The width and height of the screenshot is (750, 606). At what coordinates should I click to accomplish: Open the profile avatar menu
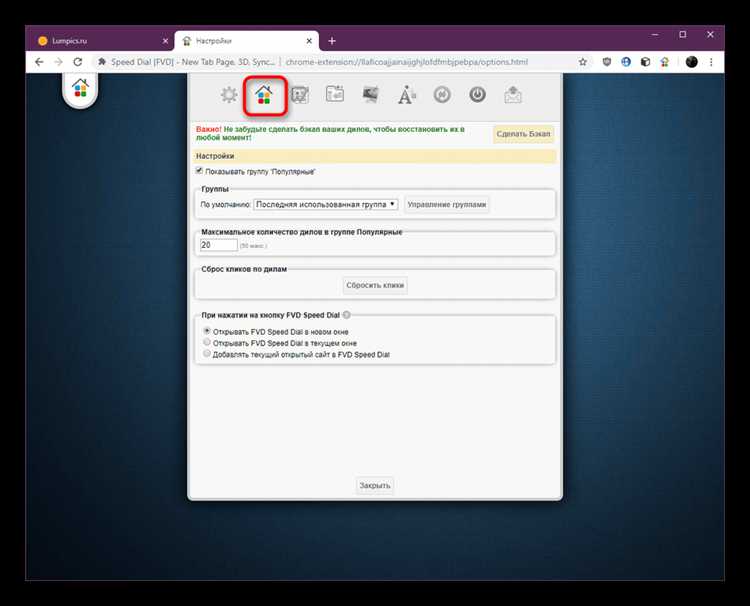tap(691, 62)
